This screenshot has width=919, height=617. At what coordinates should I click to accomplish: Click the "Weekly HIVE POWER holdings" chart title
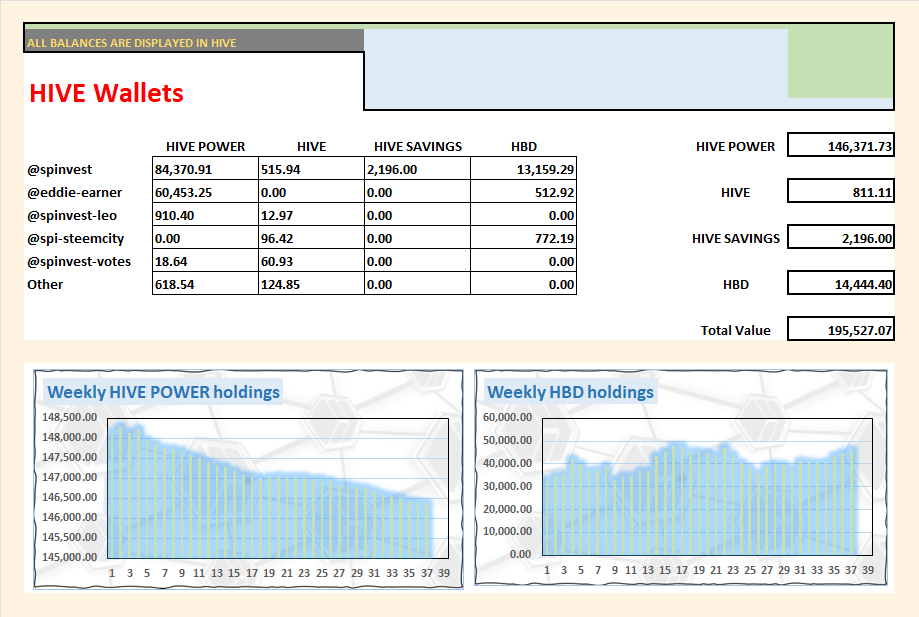coord(164,391)
